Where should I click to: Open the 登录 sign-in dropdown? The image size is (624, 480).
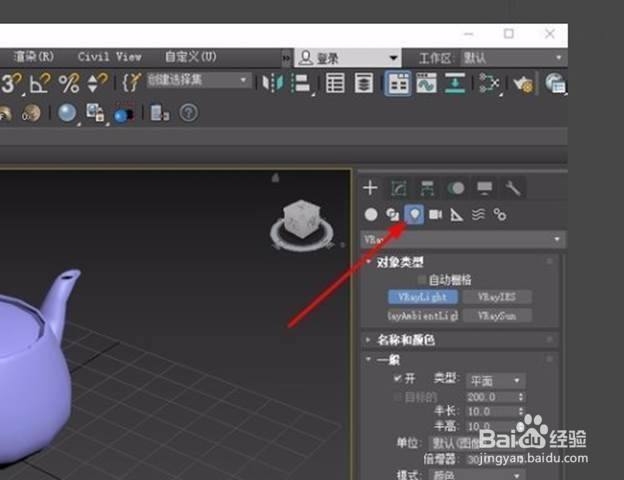348,59
